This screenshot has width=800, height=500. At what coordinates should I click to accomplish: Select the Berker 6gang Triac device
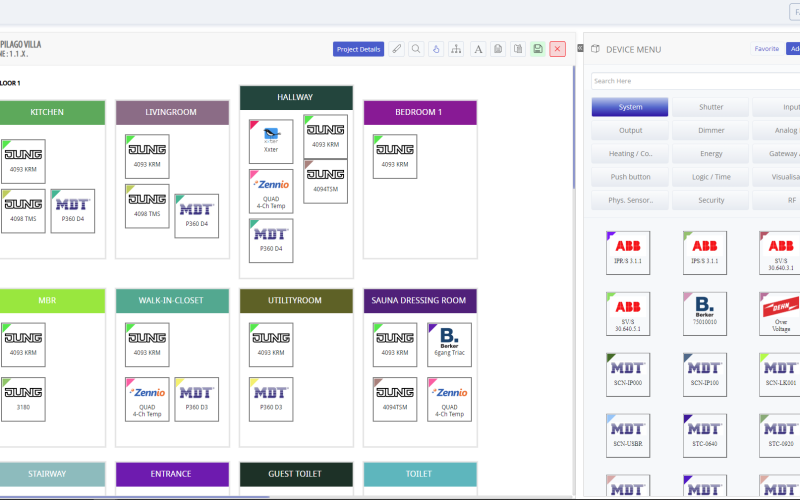pyautogui.click(x=449, y=345)
